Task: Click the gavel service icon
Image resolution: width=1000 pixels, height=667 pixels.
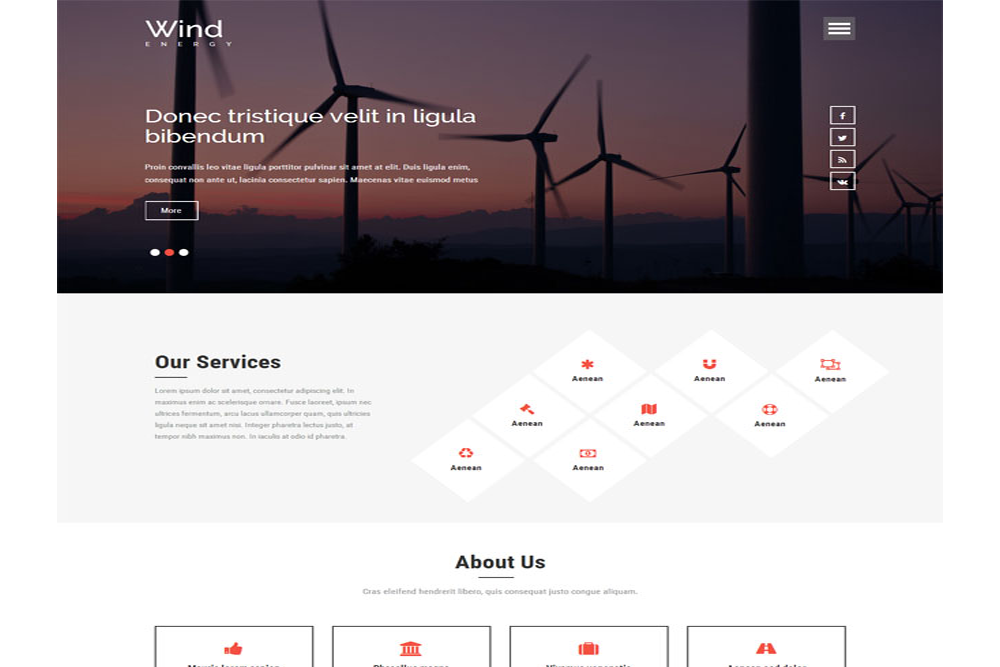Action: pyautogui.click(x=527, y=409)
